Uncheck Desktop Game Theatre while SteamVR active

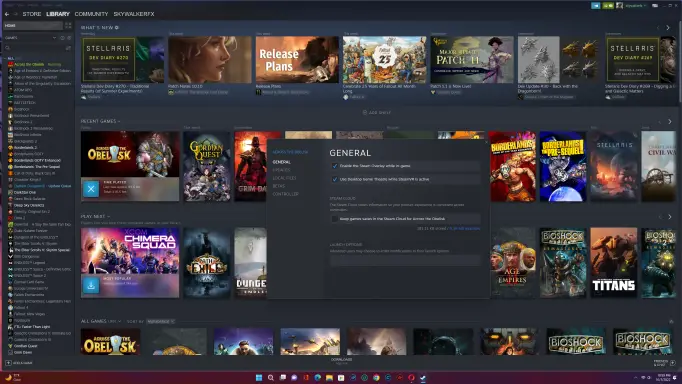(334, 179)
